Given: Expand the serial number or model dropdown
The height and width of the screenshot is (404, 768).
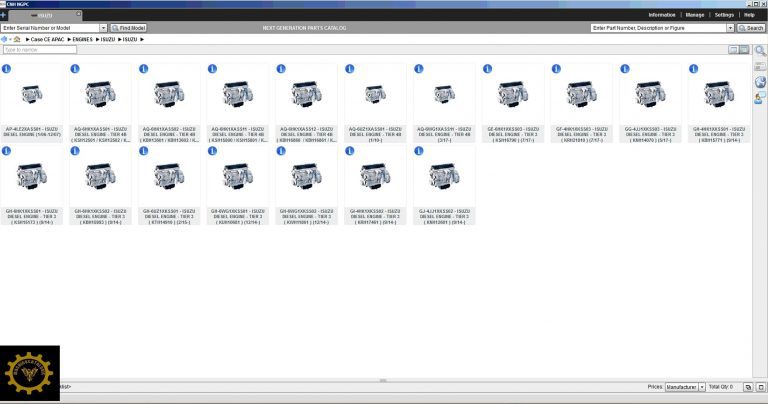Looking at the screenshot, I should (x=103, y=28).
